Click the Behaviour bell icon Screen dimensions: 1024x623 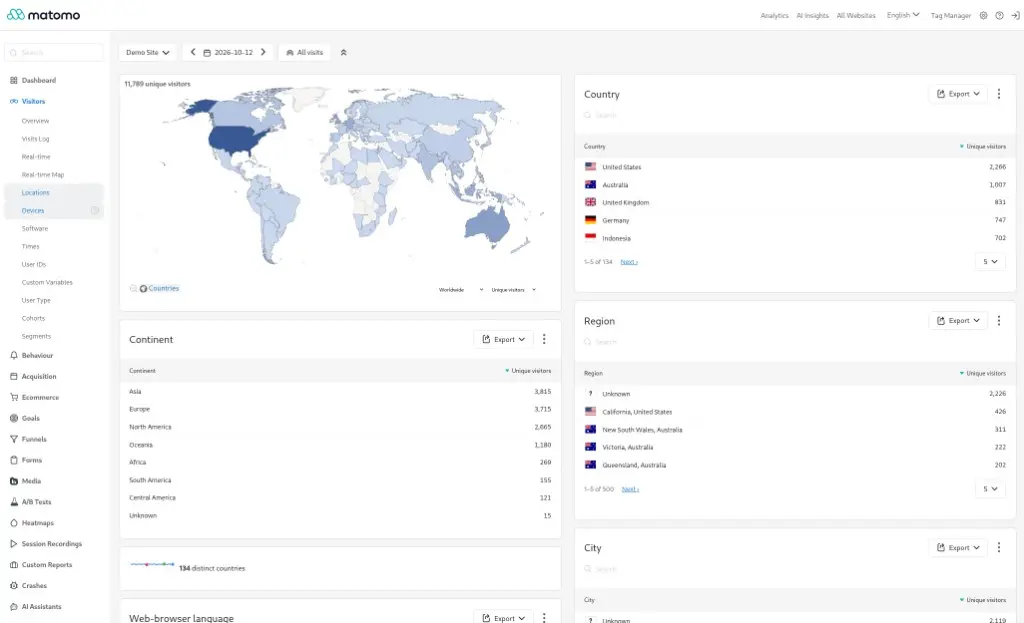(x=14, y=355)
